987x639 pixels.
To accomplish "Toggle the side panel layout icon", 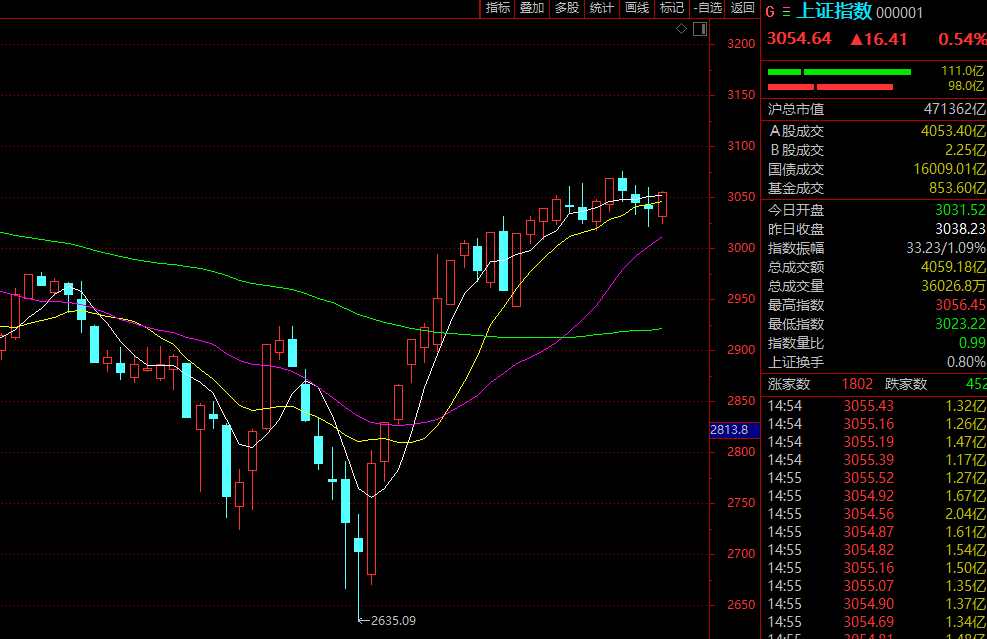I will coord(700,28).
